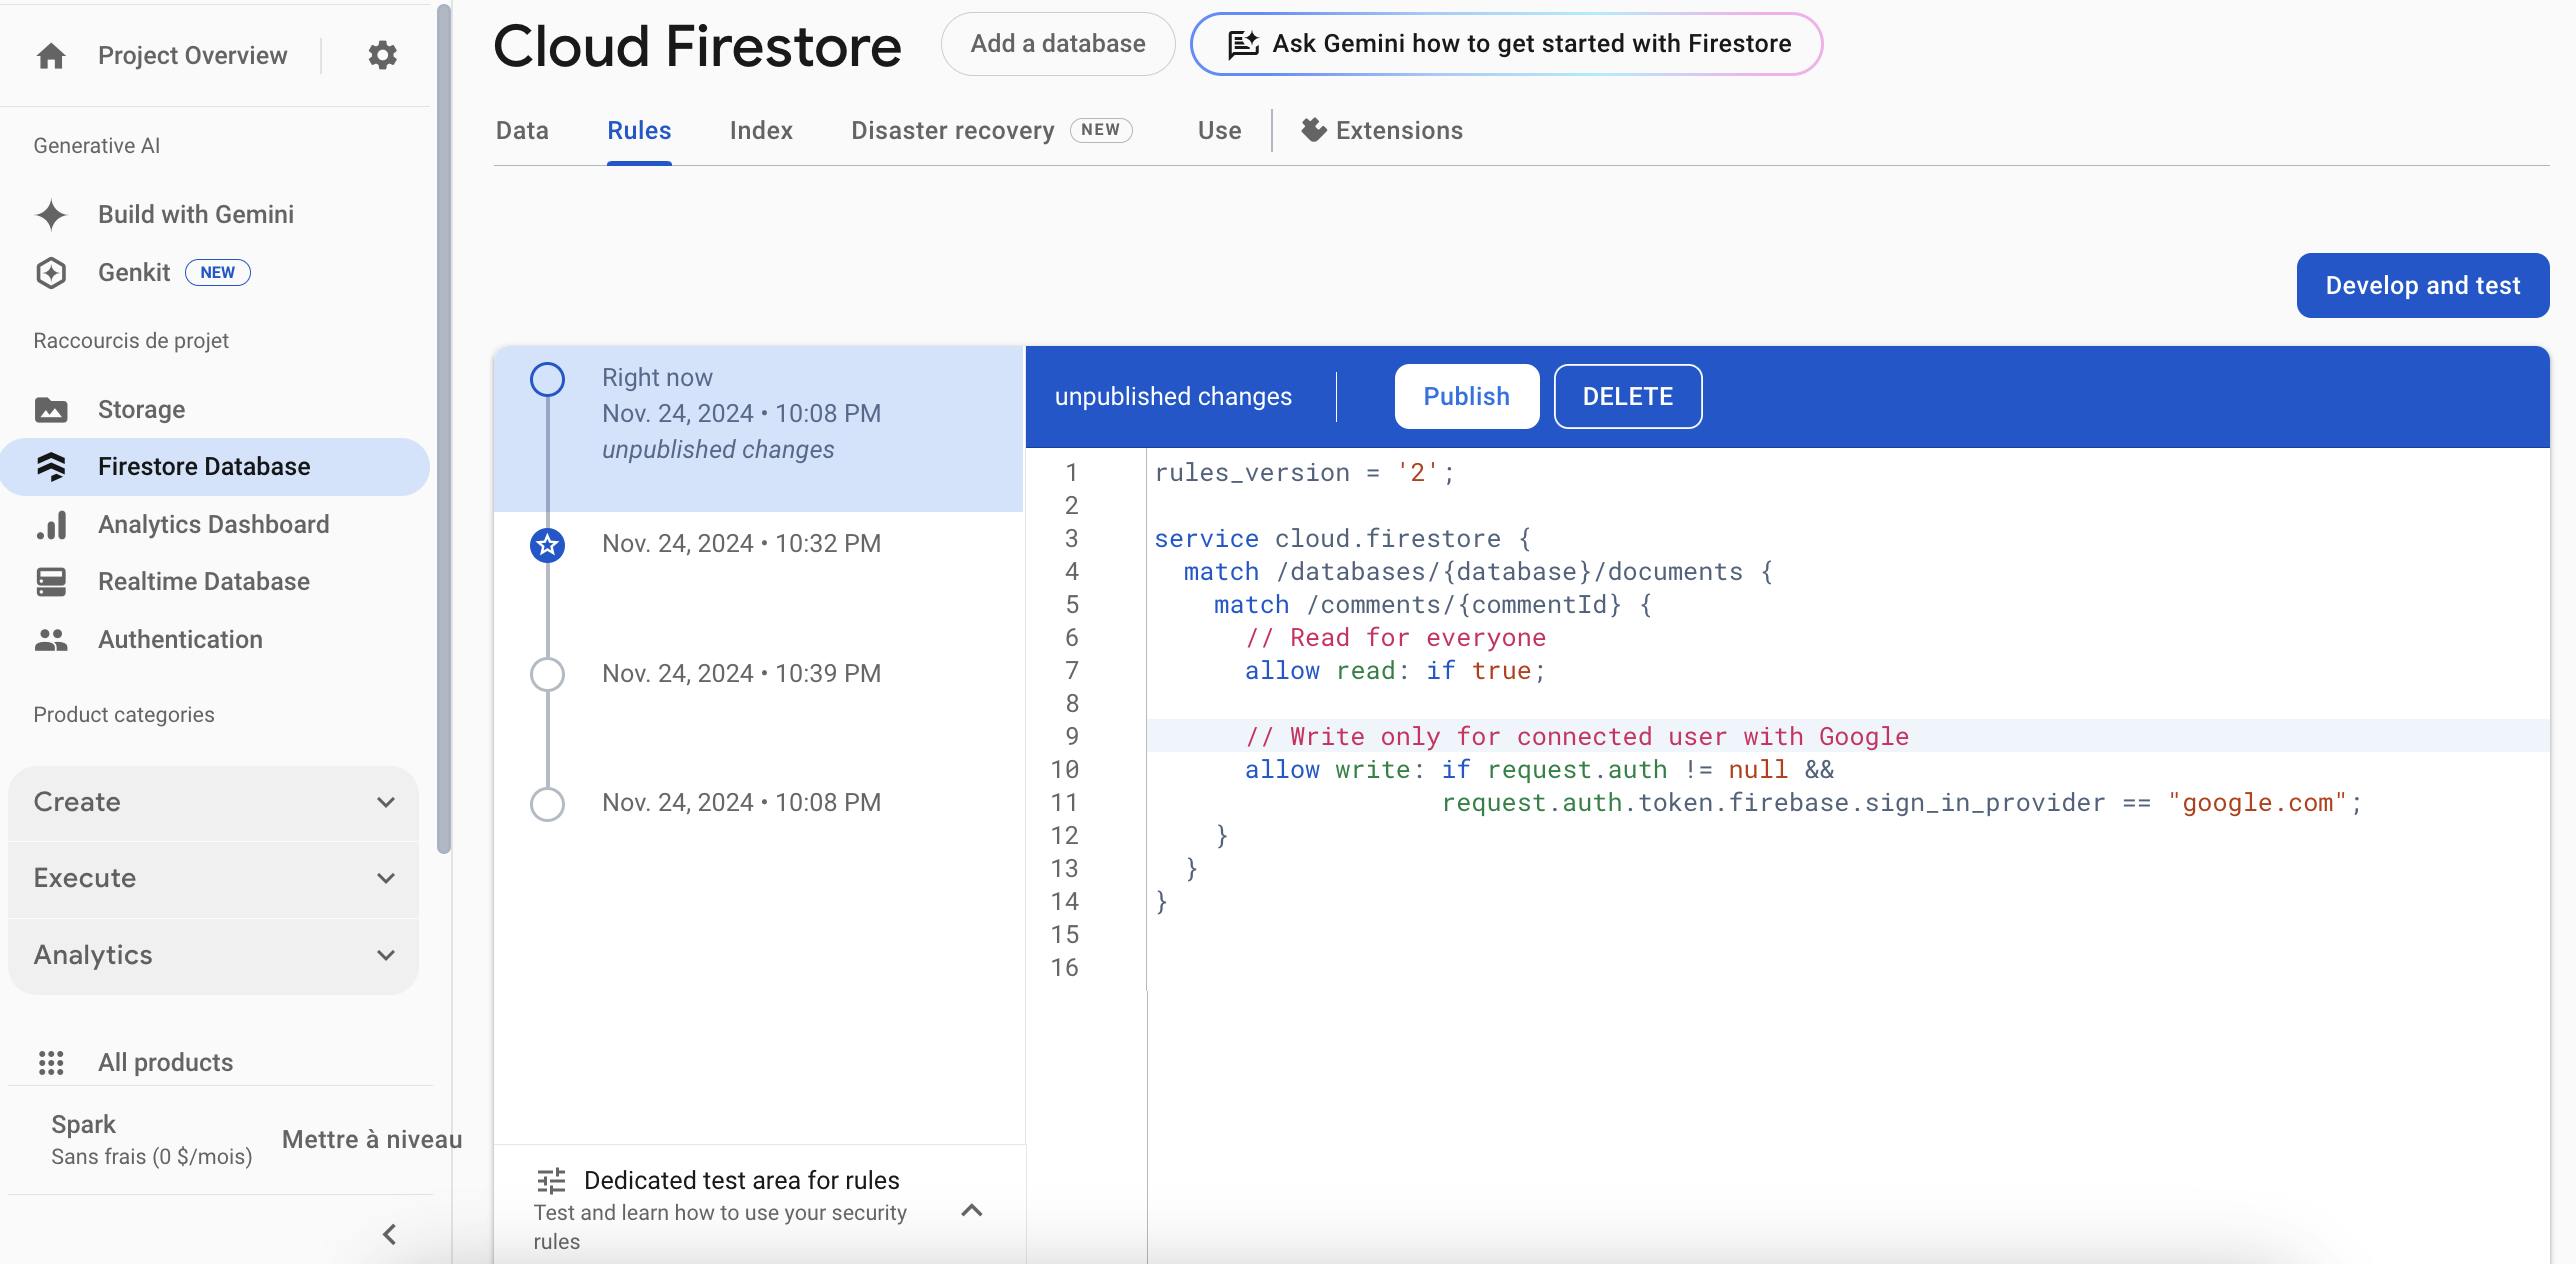Click the Genkit hexagon icon

coord(51,273)
